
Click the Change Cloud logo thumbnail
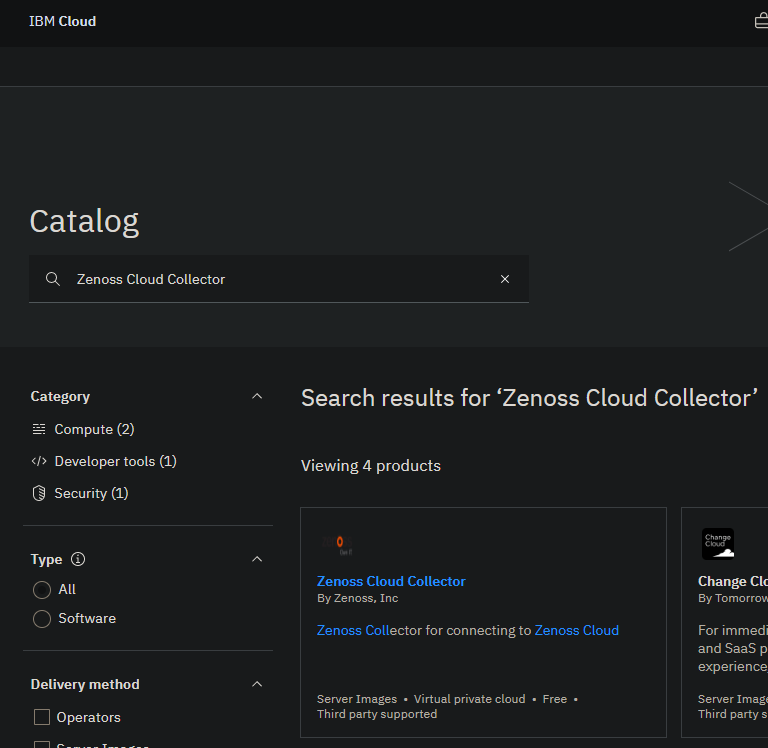click(x=718, y=544)
